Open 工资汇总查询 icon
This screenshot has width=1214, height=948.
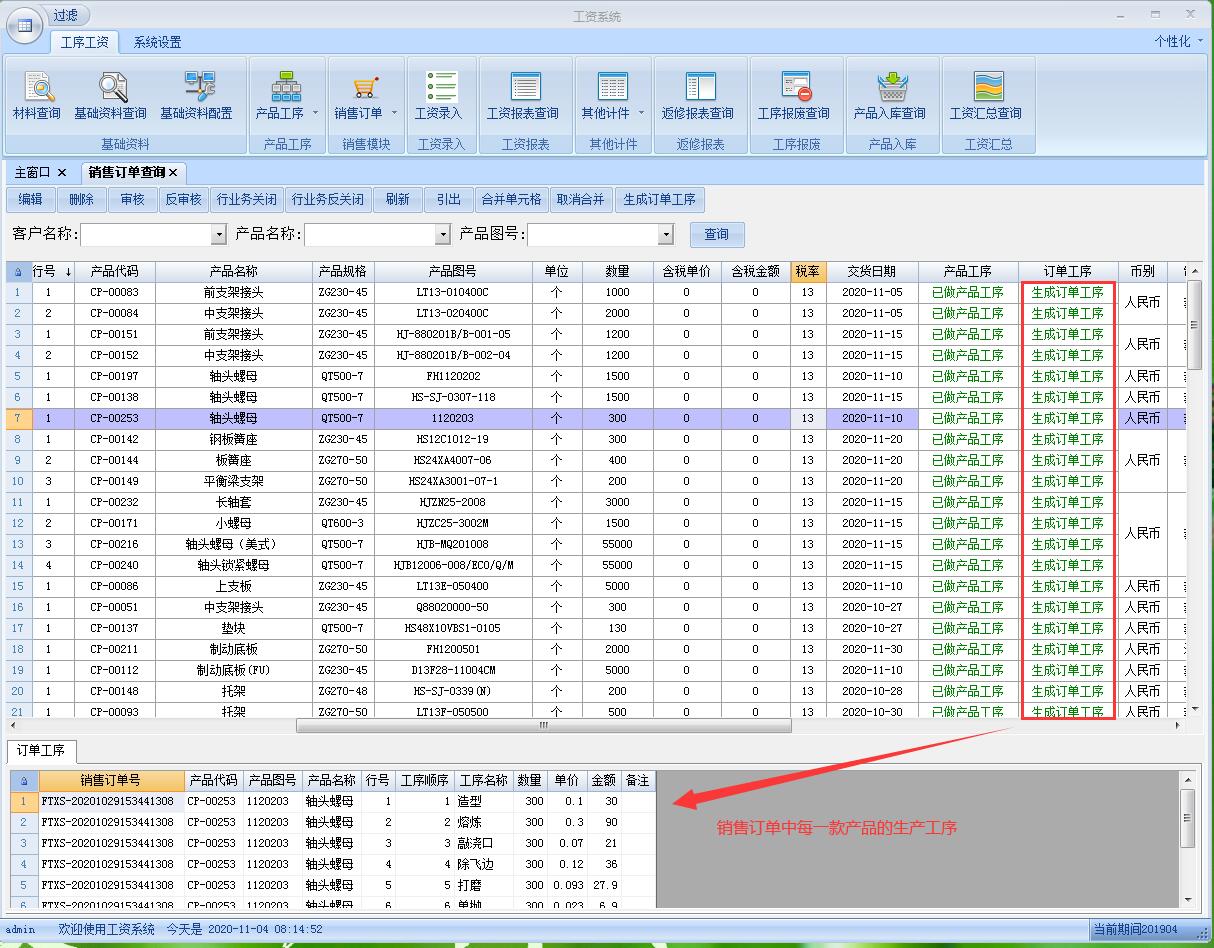pyautogui.click(x=987, y=87)
